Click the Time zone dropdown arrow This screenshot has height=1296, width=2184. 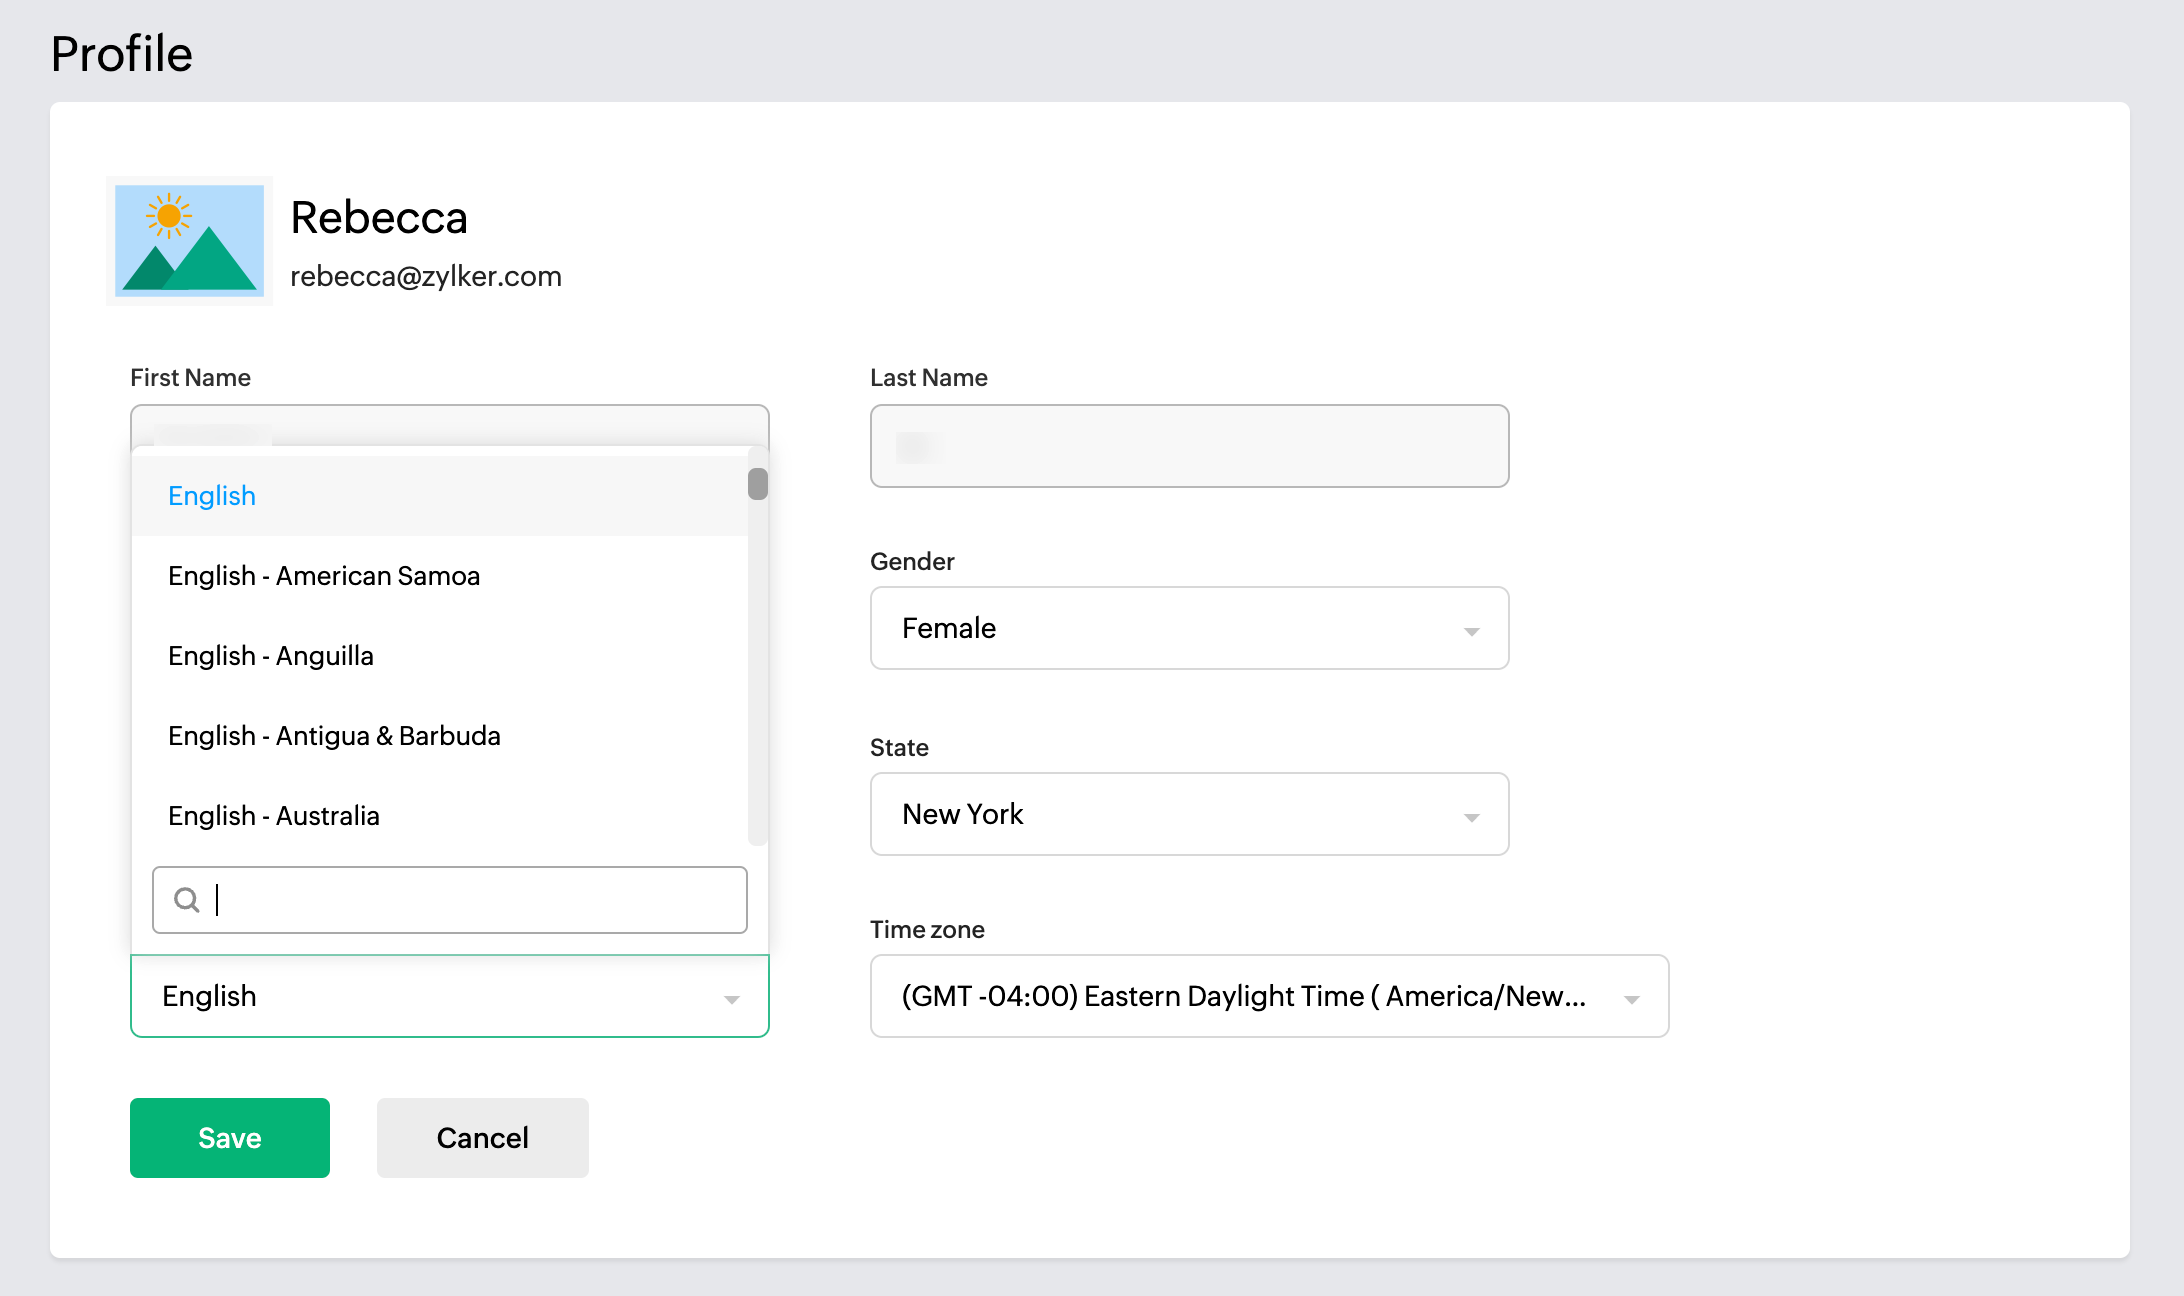(x=1631, y=999)
